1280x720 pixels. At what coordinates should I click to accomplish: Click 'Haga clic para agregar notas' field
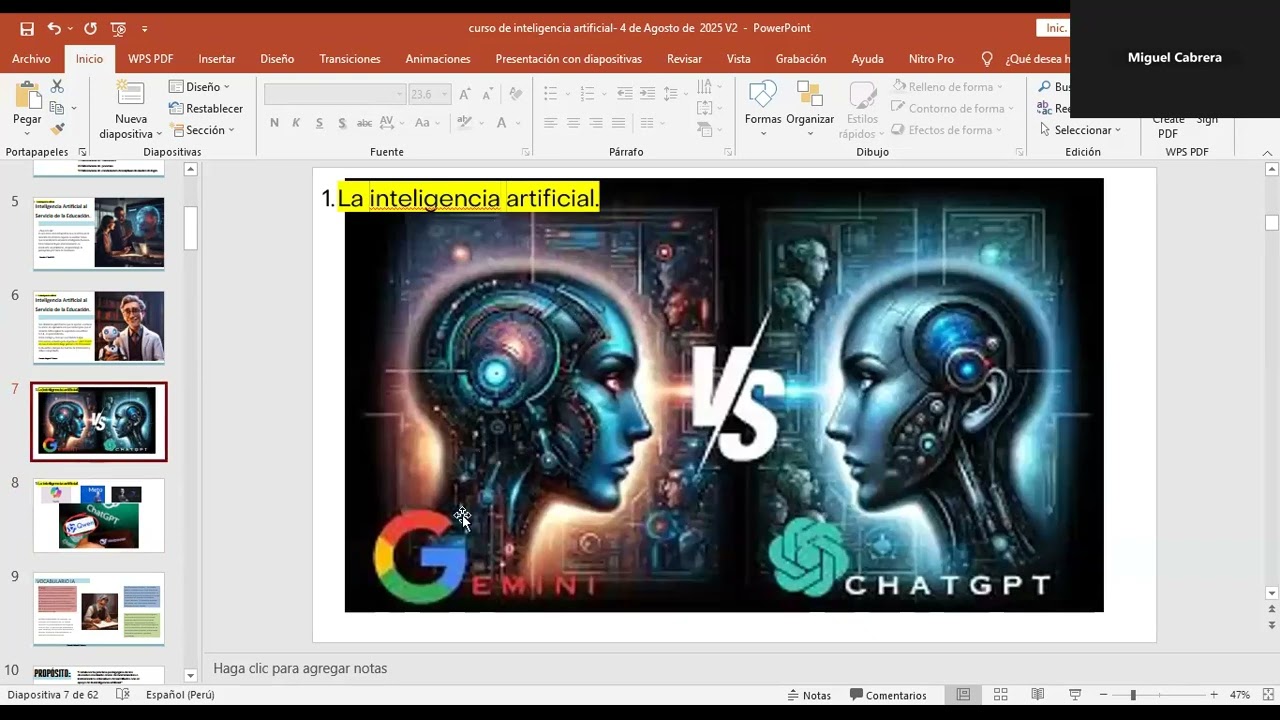(300, 668)
